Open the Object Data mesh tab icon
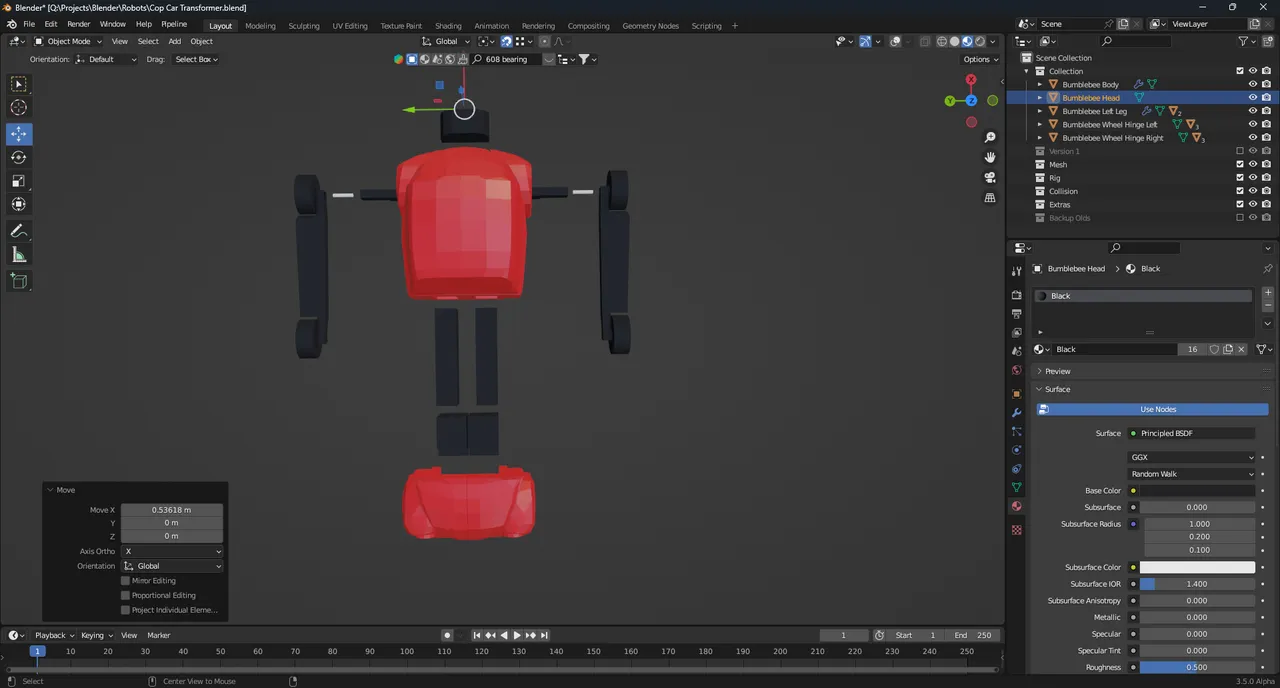The image size is (1280, 688). pyautogui.click(x=1017, y=487)
